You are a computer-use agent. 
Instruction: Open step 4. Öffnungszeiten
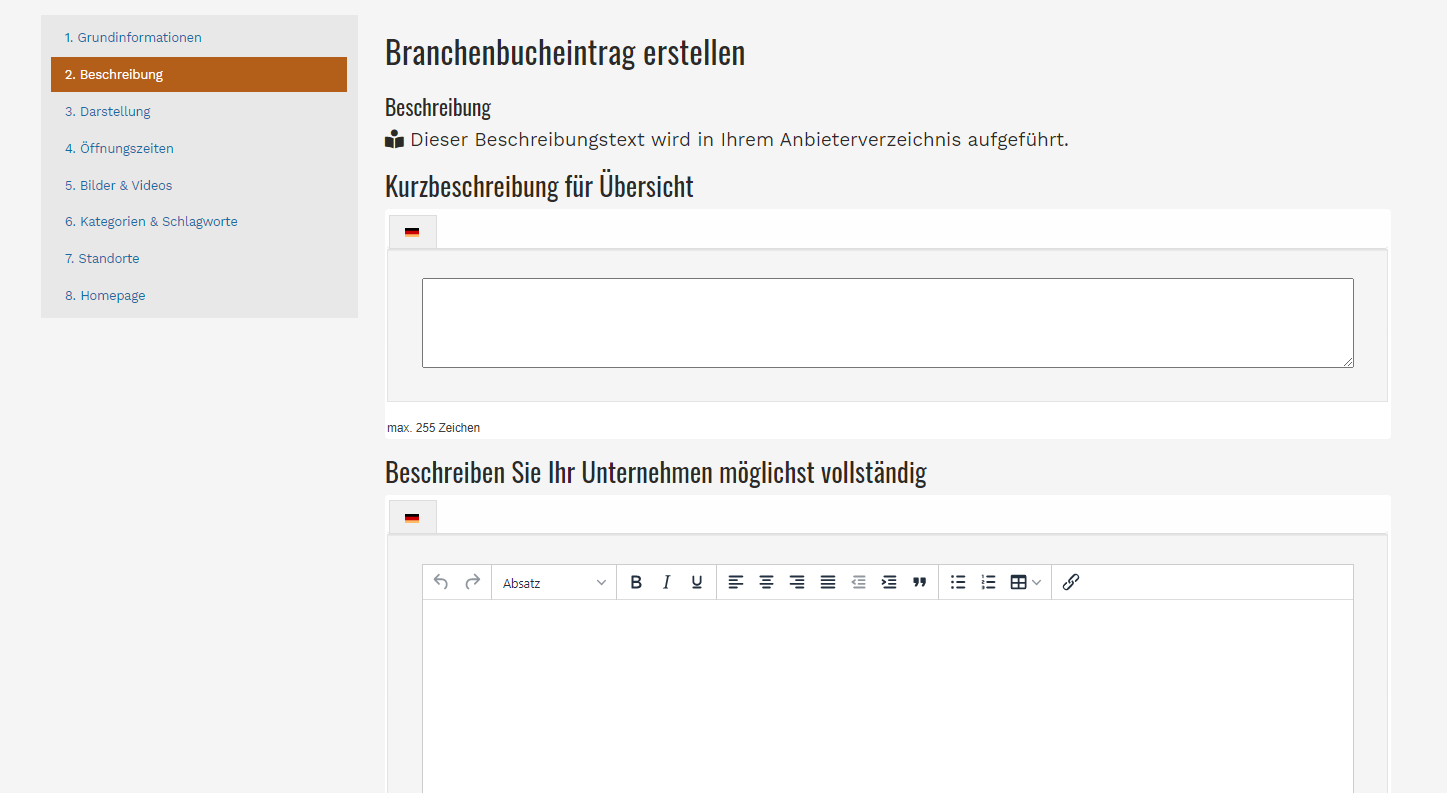[199, 149]
